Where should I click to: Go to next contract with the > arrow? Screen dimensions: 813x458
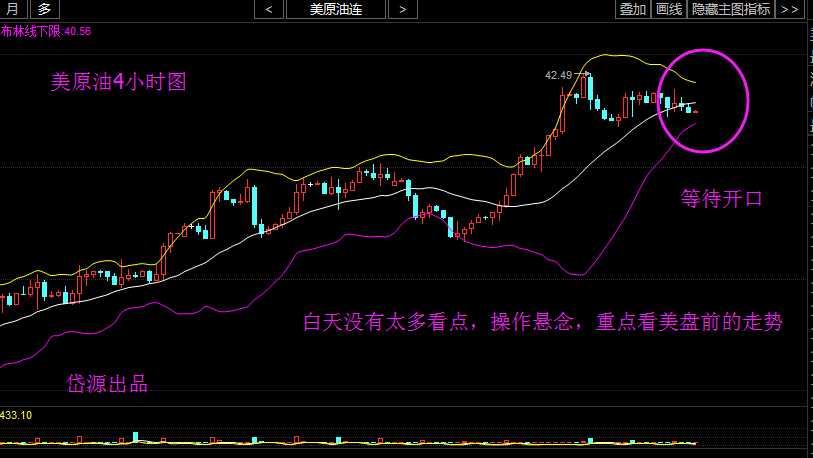[x=402, y=9]
